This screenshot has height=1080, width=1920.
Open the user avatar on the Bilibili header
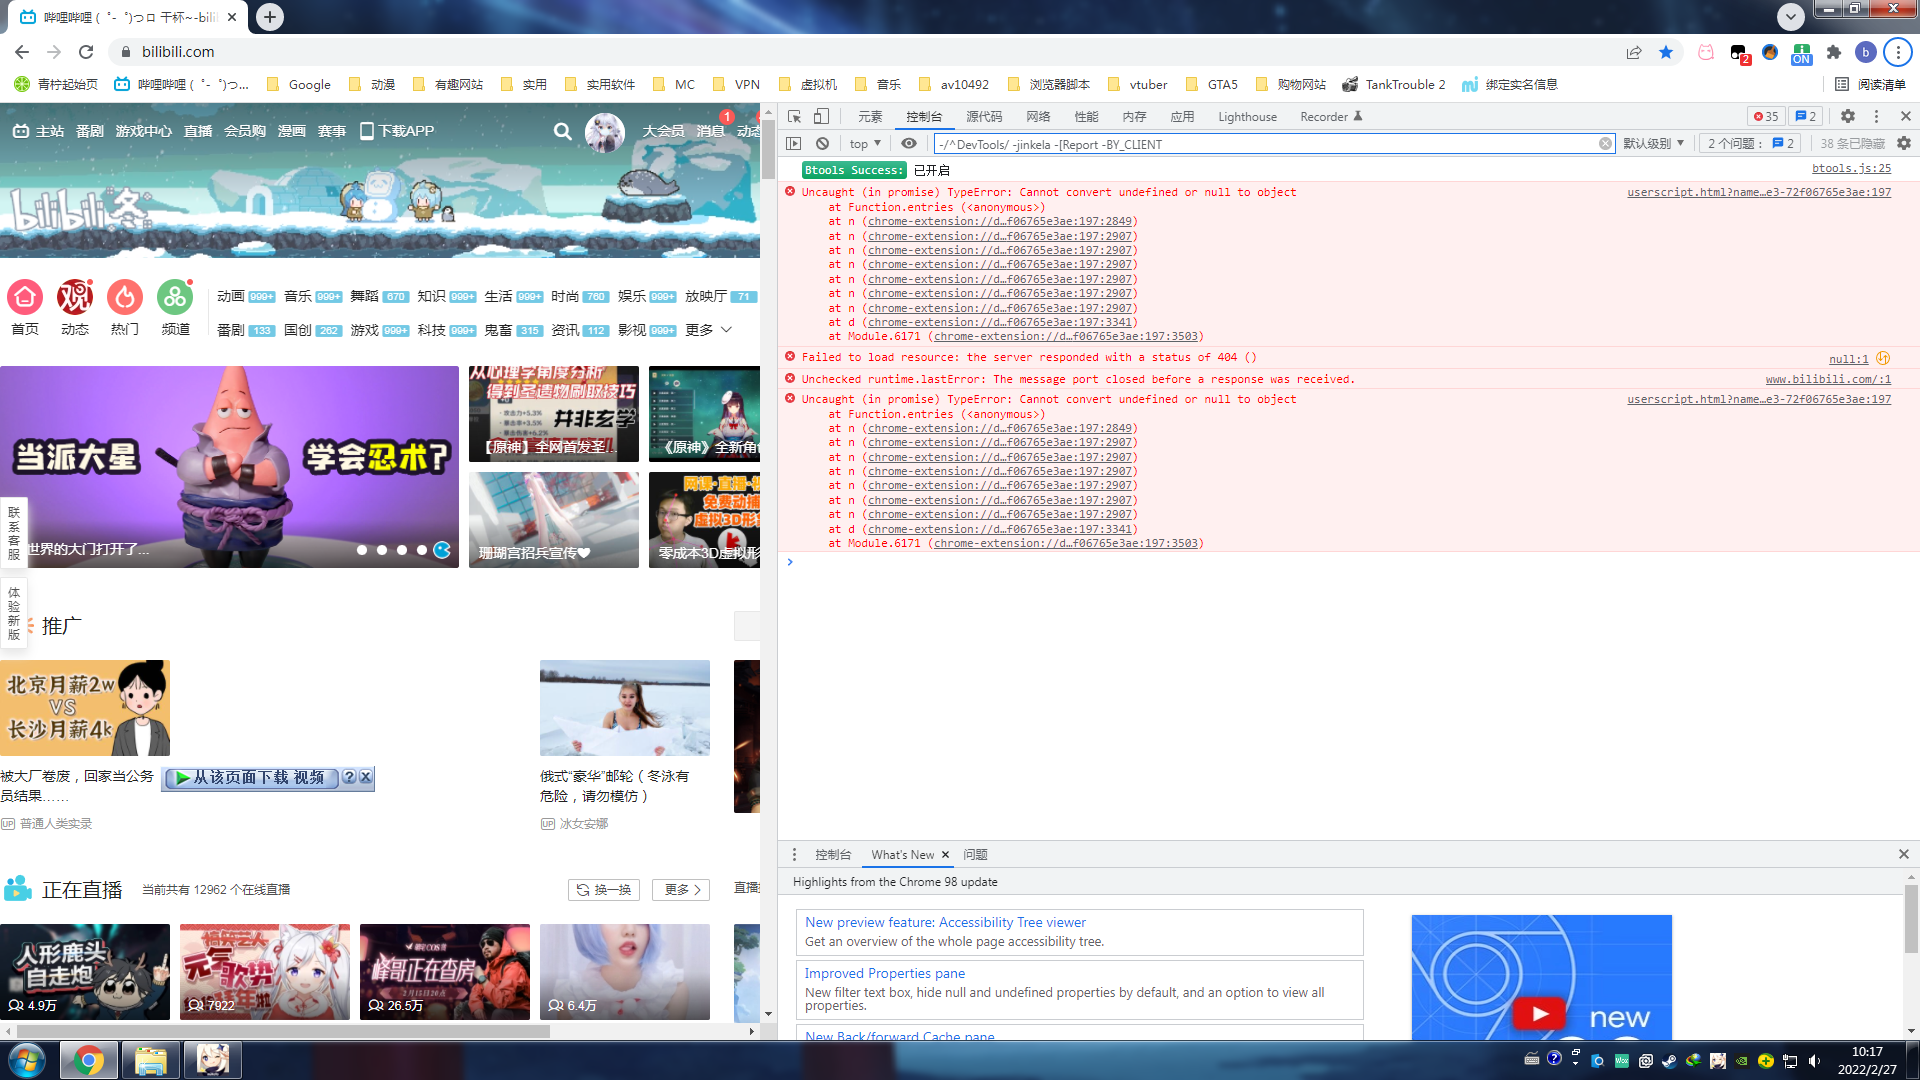604,132
